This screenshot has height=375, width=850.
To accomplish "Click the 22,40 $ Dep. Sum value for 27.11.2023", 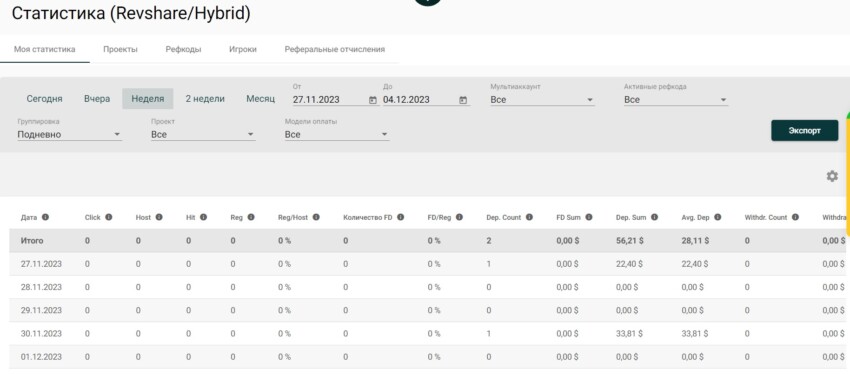I will 629,264.
